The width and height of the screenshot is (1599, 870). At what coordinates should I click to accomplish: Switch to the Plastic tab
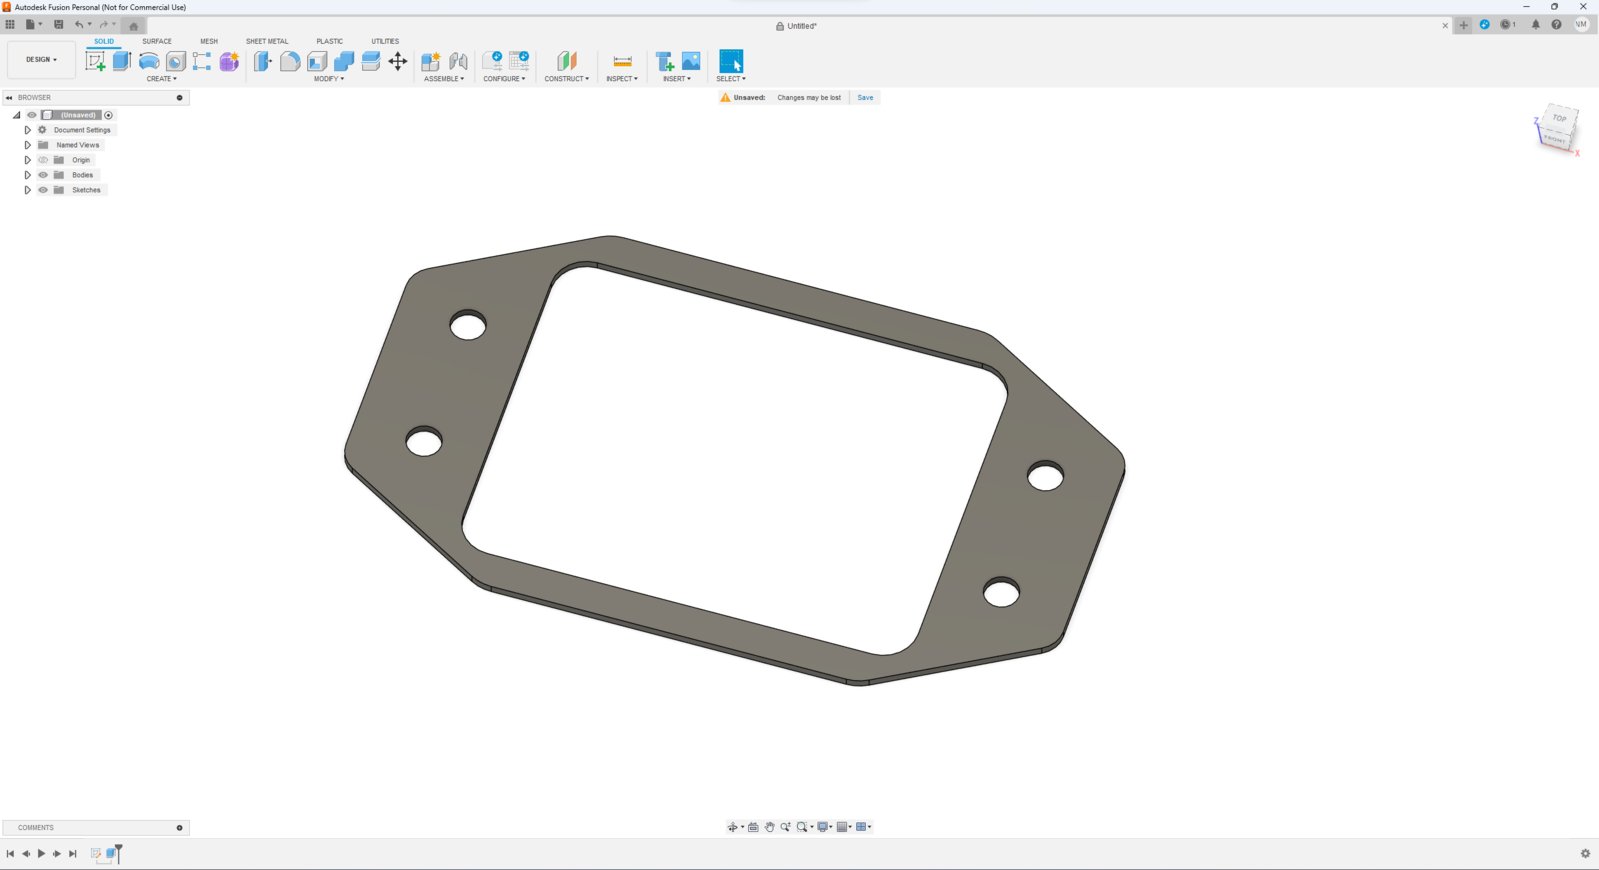pos(330,41)
